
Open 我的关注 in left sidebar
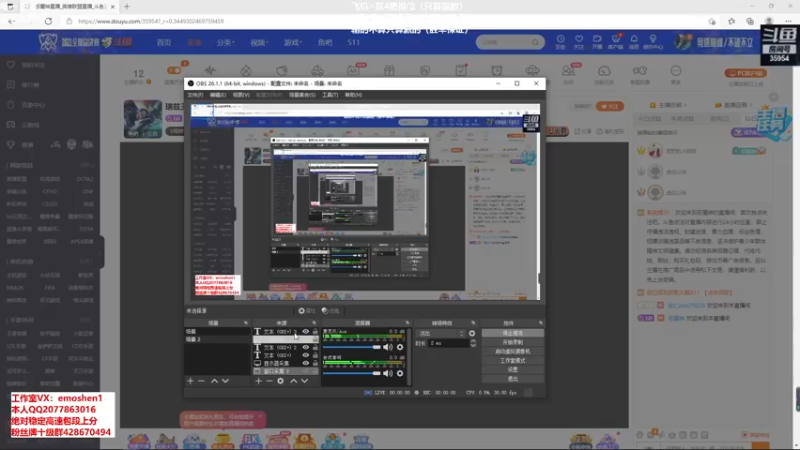[x=33, y=65]
